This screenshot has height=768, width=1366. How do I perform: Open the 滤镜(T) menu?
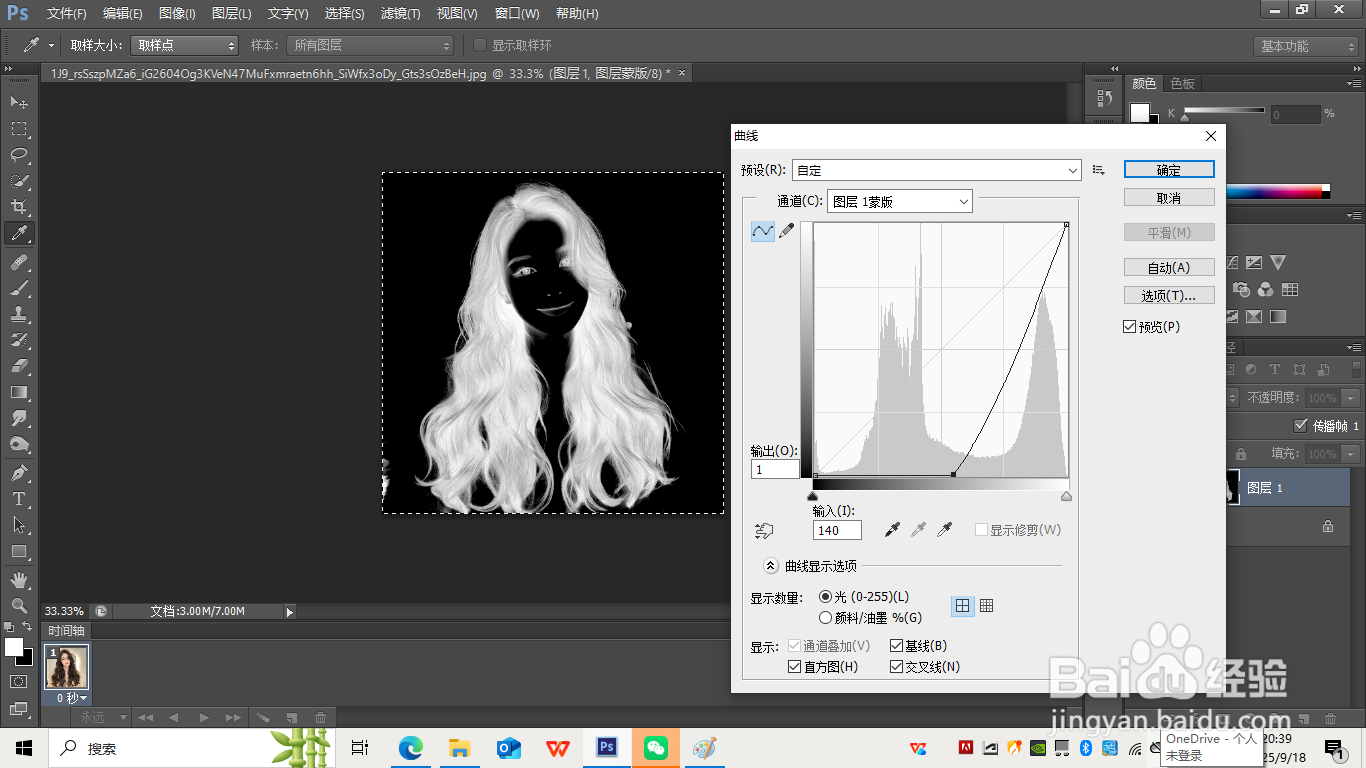click(401, 14)
